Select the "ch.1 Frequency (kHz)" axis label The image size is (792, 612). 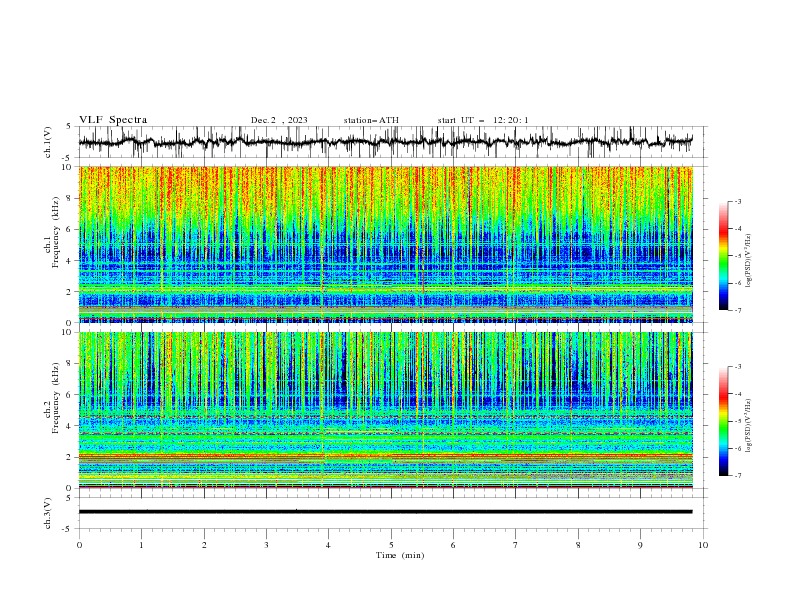[52, 230]
